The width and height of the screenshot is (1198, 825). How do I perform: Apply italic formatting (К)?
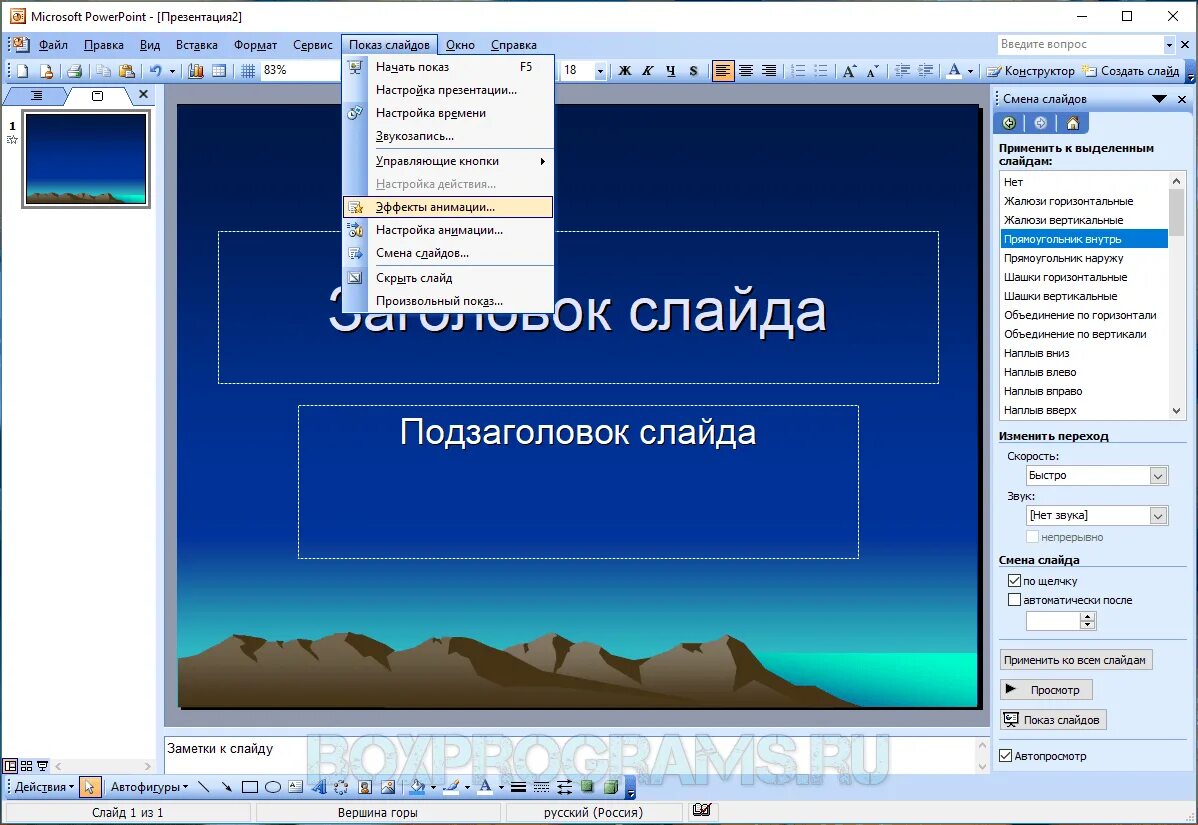[x=648, y=71]
